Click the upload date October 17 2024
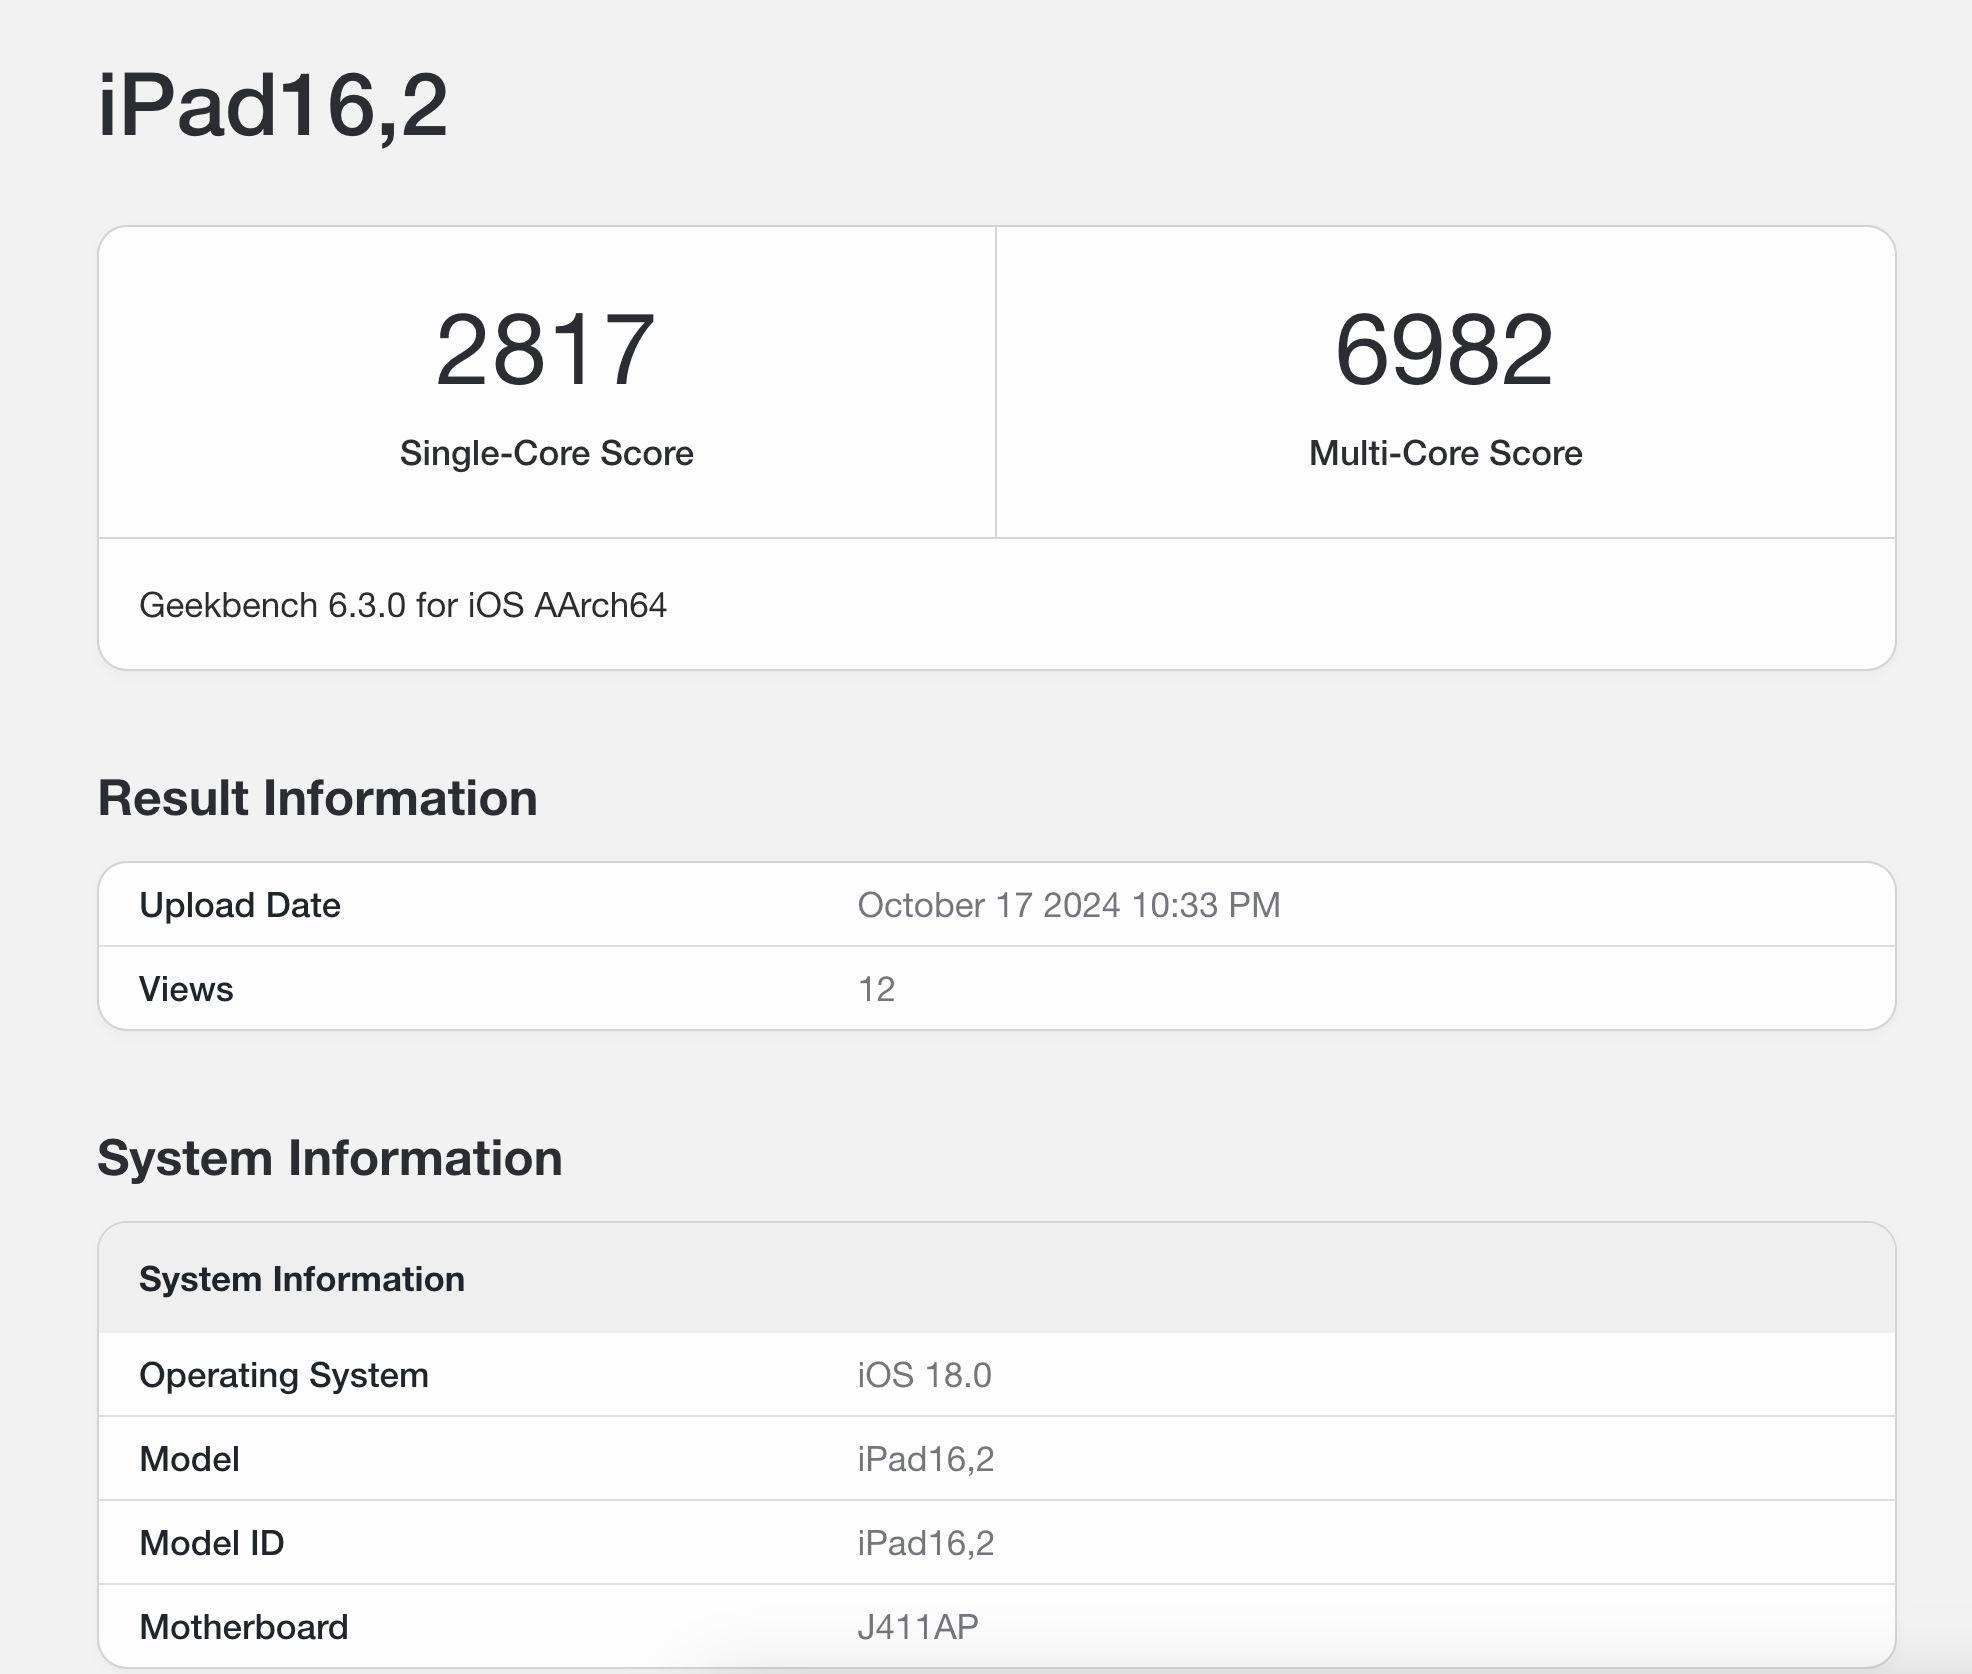1972x1674 pixels. (1072, 905)
